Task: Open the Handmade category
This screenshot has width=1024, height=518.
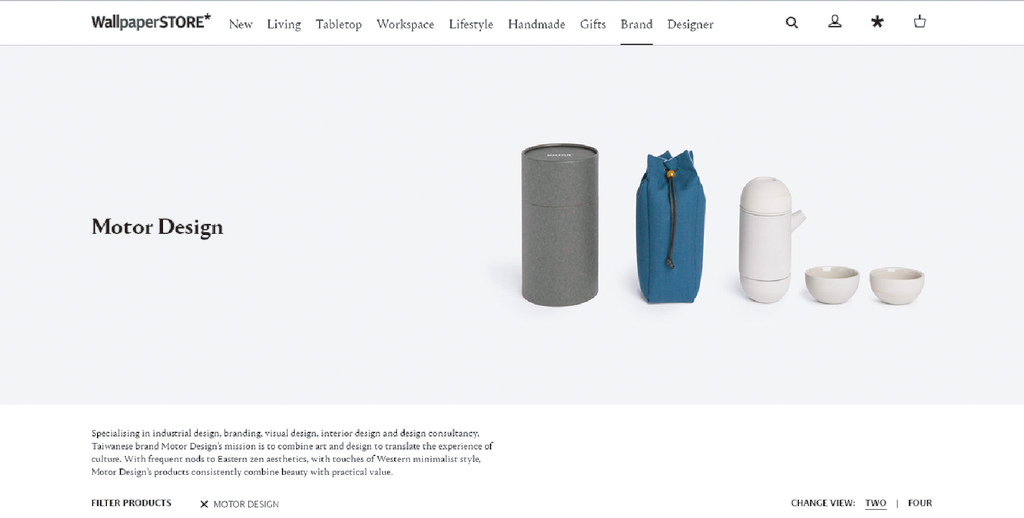Action: (536, 24)
